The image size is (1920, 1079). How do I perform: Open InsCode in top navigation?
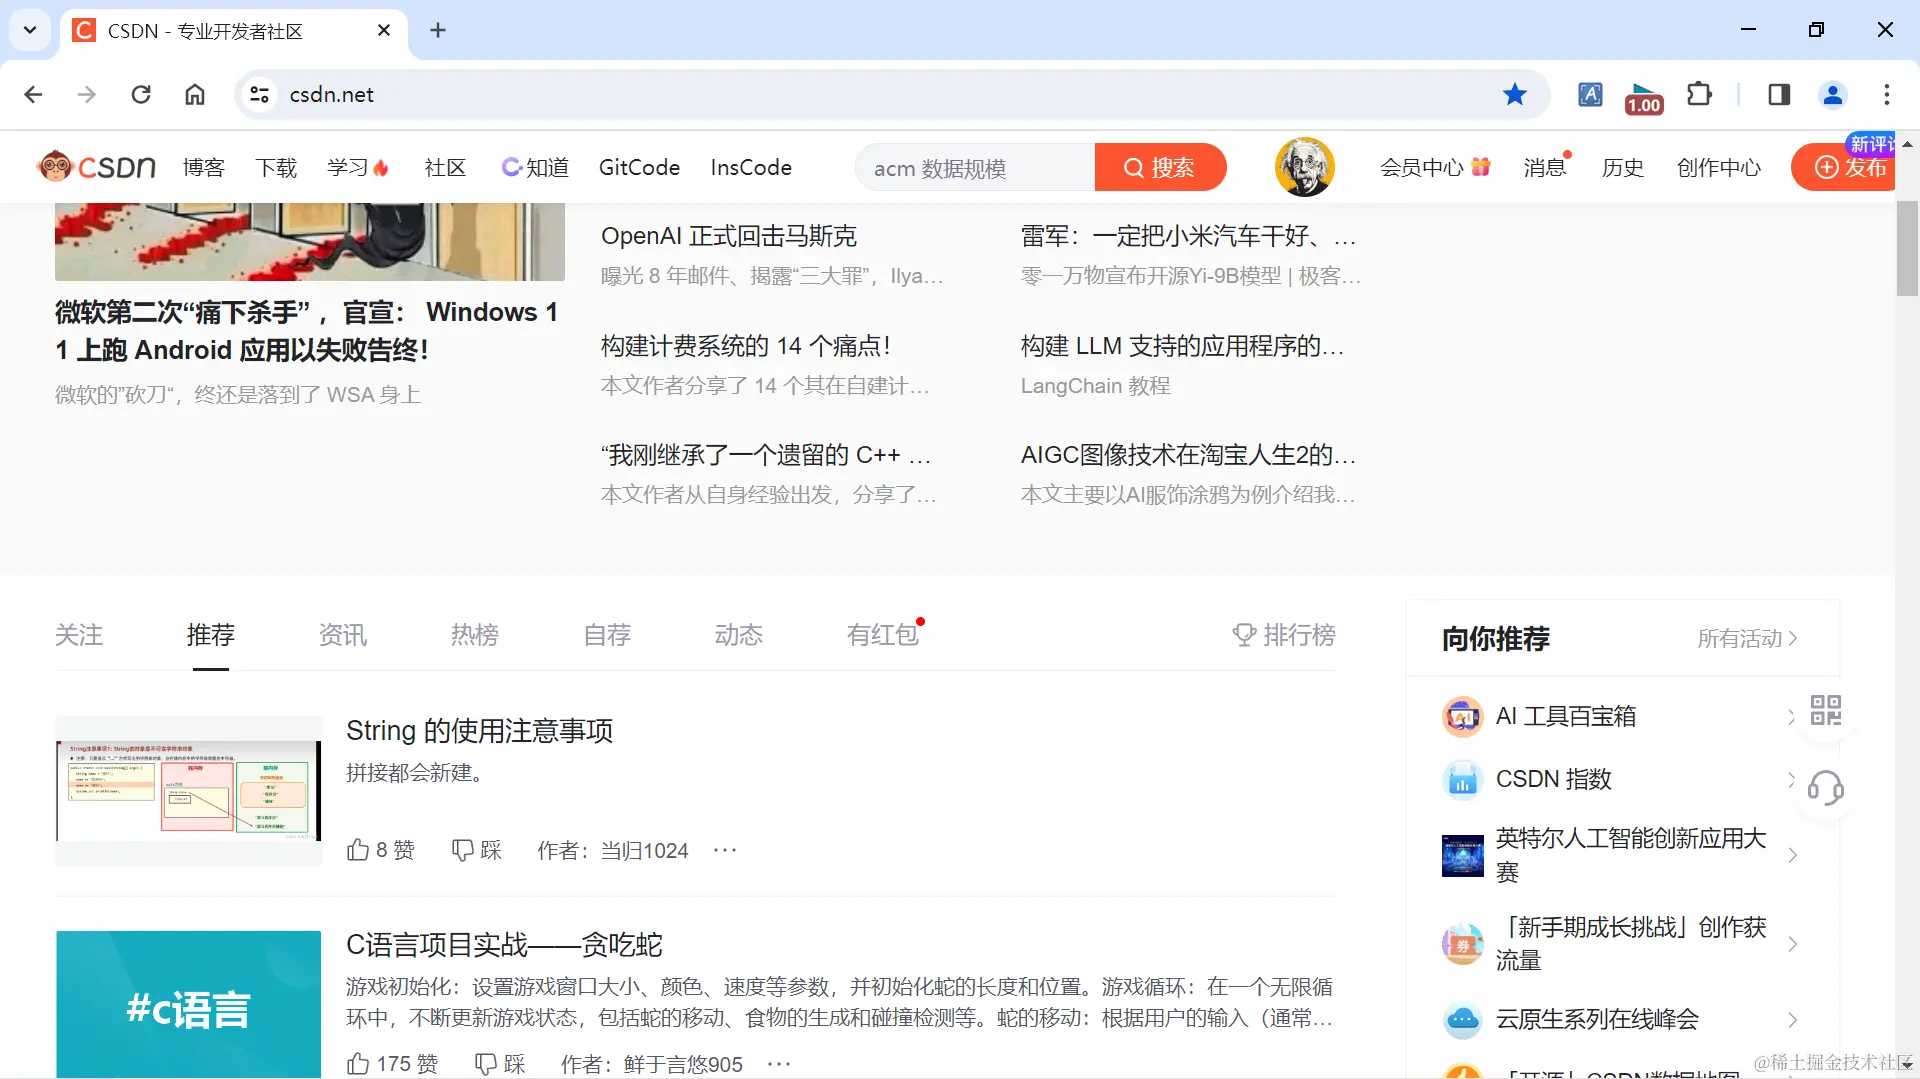(x=751, y=167)
